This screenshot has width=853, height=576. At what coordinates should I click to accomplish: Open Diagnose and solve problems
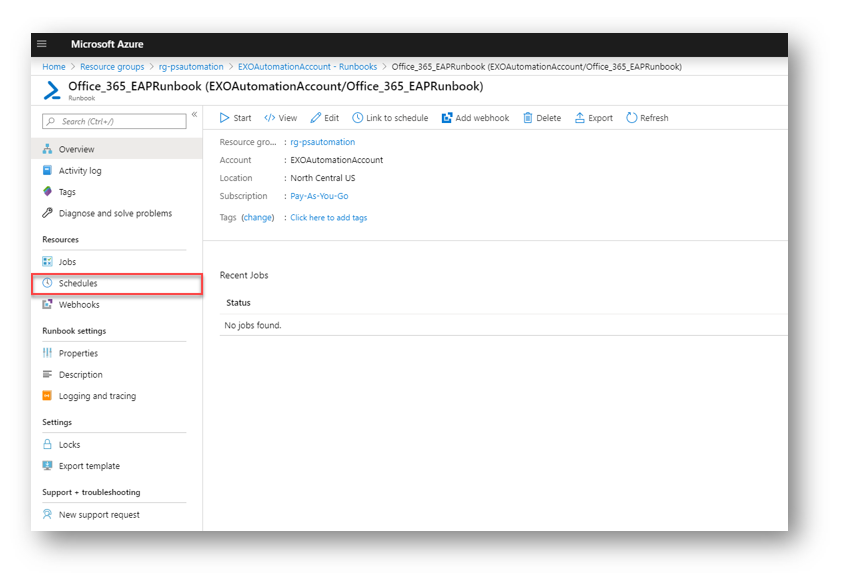[x=116, y=213]
